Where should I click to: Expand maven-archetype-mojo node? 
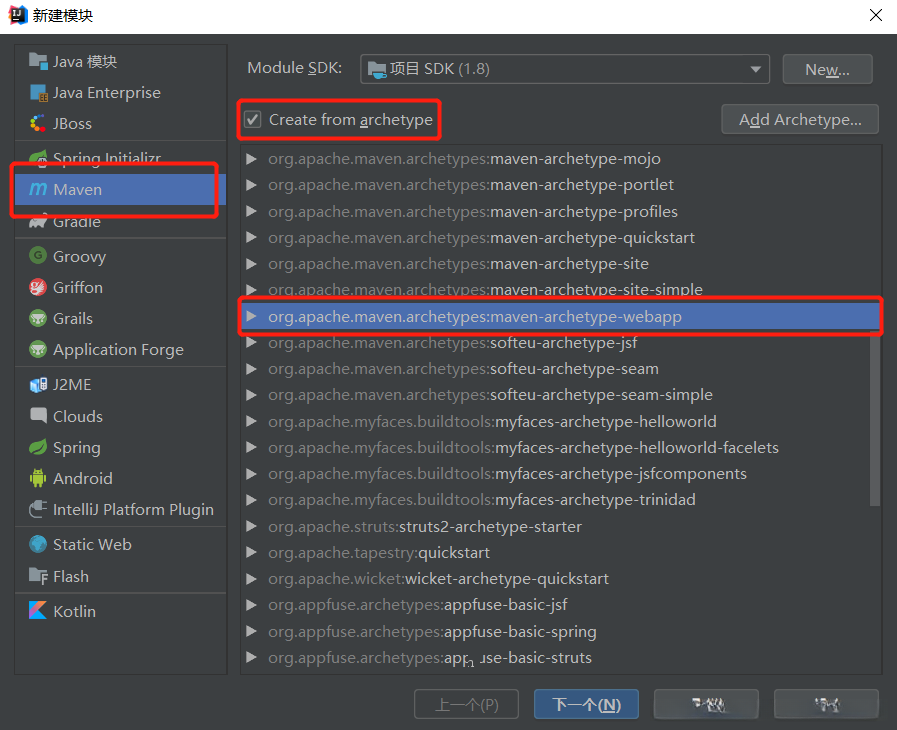click(x=251, y=158)
